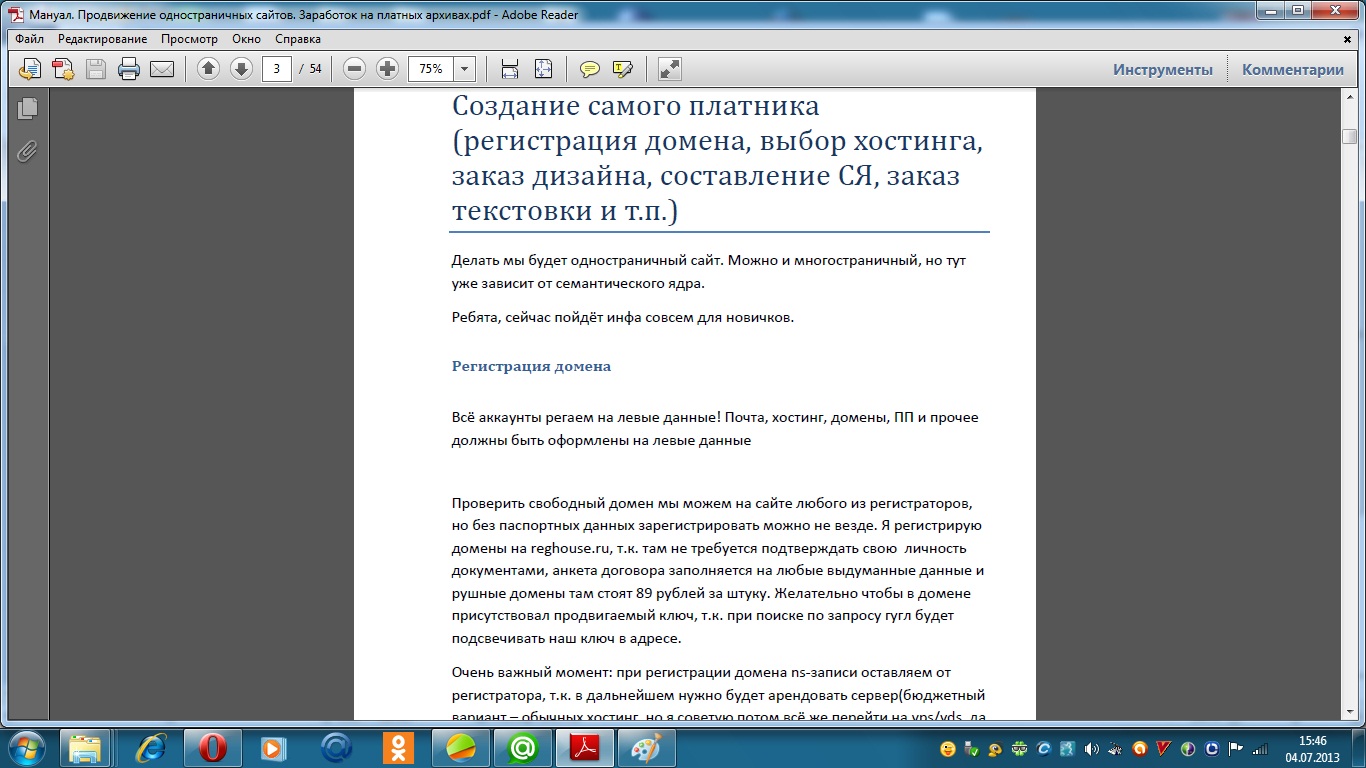Select fit one full page icon
The image size is (1366, 768).
(x=543, y=69)
